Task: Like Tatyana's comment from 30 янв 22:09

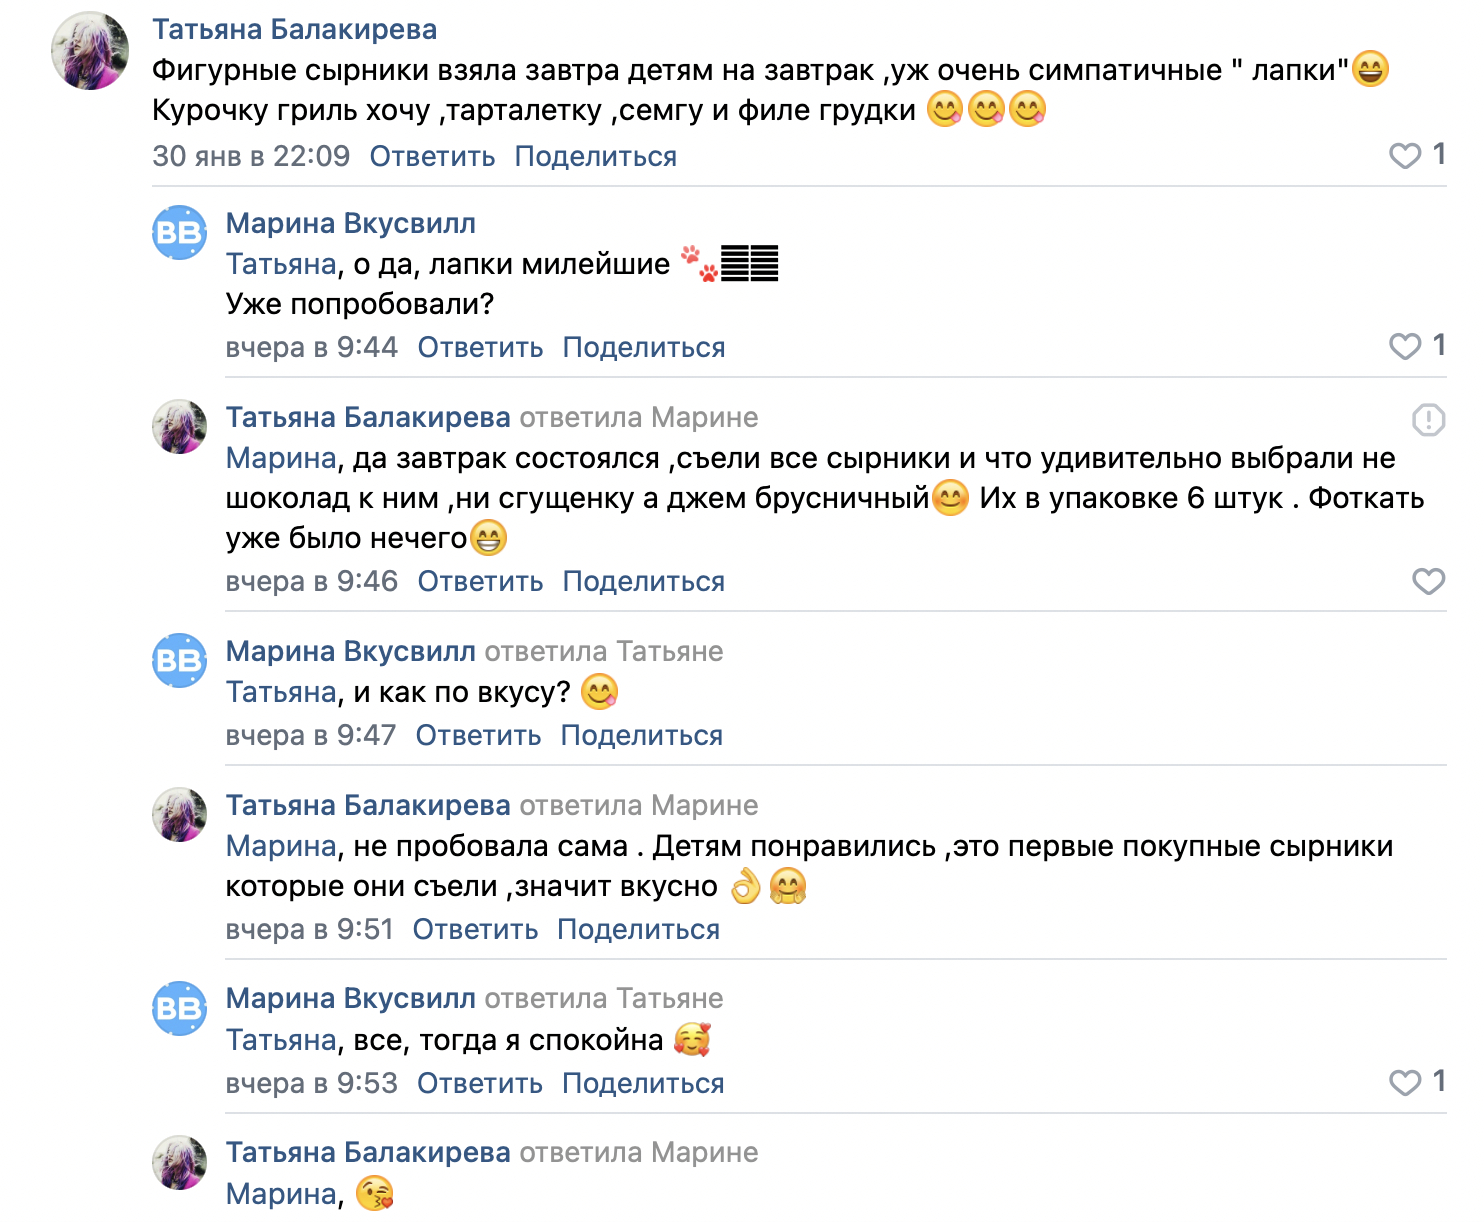Action: click(1405, 155)
